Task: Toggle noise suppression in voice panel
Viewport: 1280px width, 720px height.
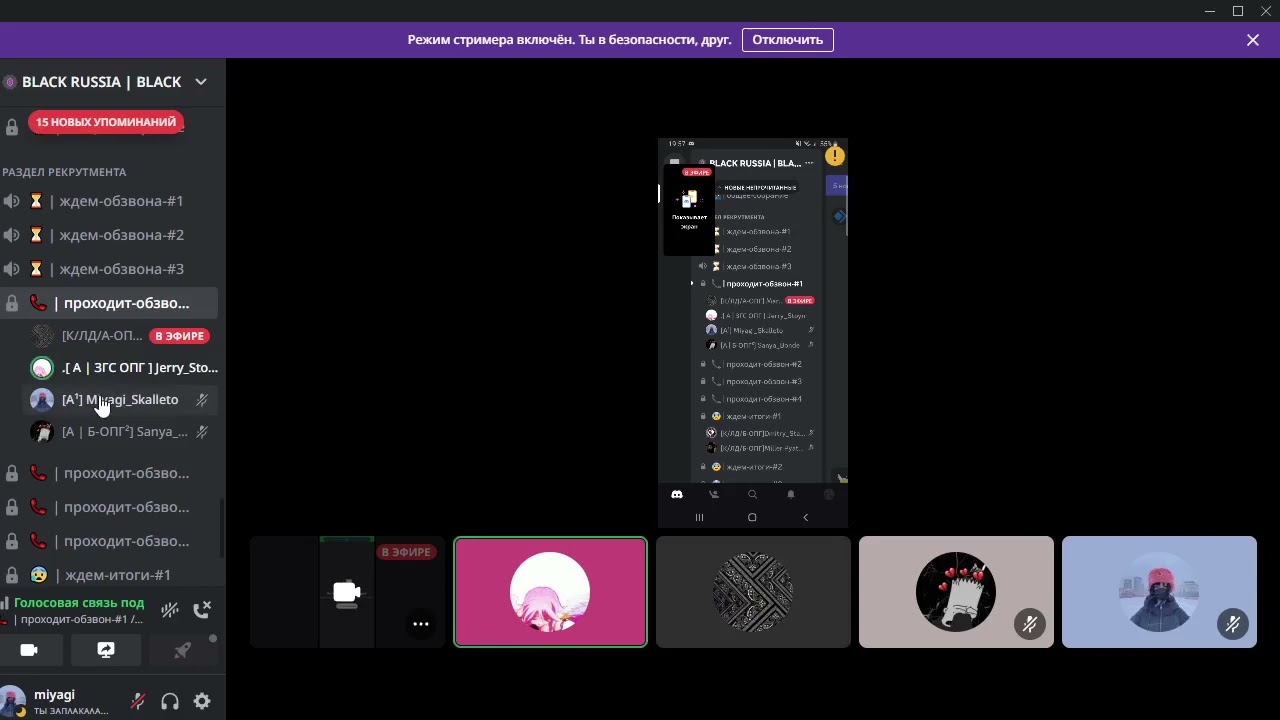Action: coord(171,609)
